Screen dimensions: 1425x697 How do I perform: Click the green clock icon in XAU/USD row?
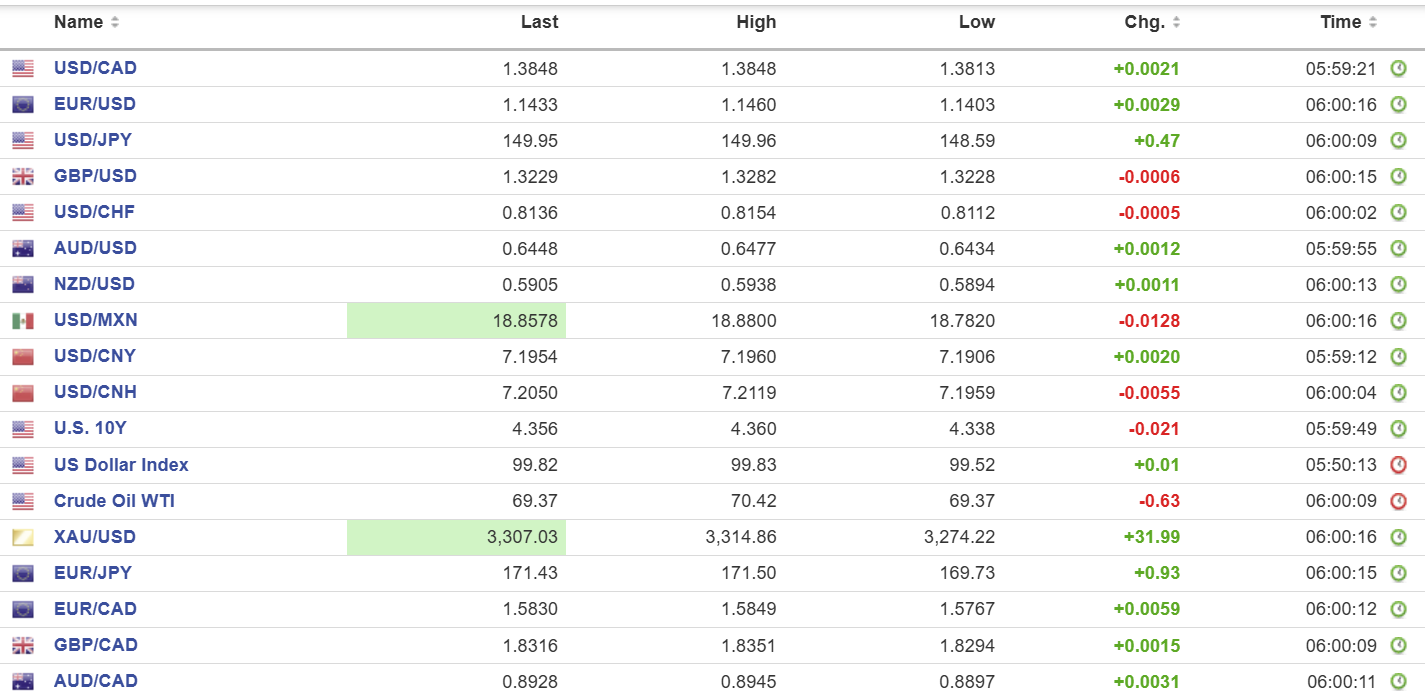tap(1399, 537)
